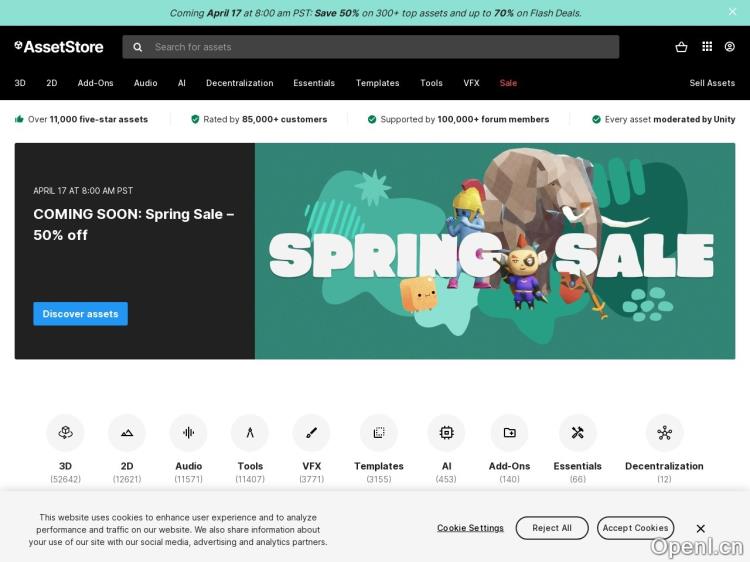Click the Discover assets button
This screenshot has width=750, height=562.
pos(80,314)
